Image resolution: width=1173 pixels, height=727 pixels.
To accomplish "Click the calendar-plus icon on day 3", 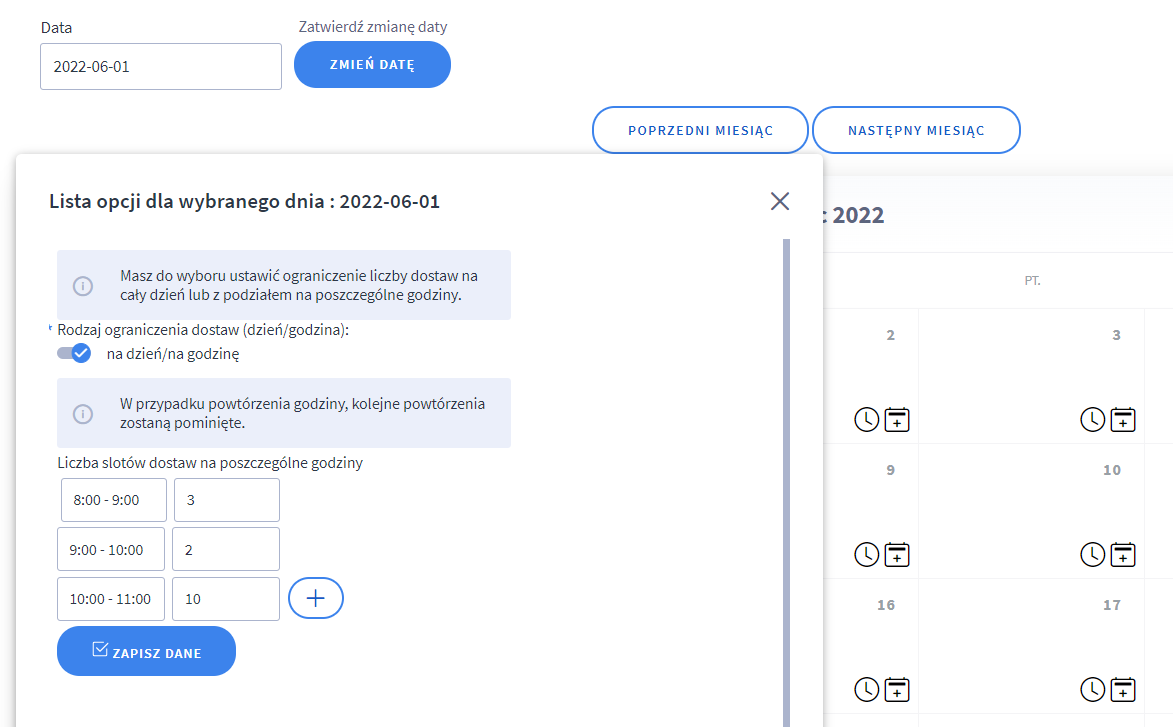I will 1123,419.
